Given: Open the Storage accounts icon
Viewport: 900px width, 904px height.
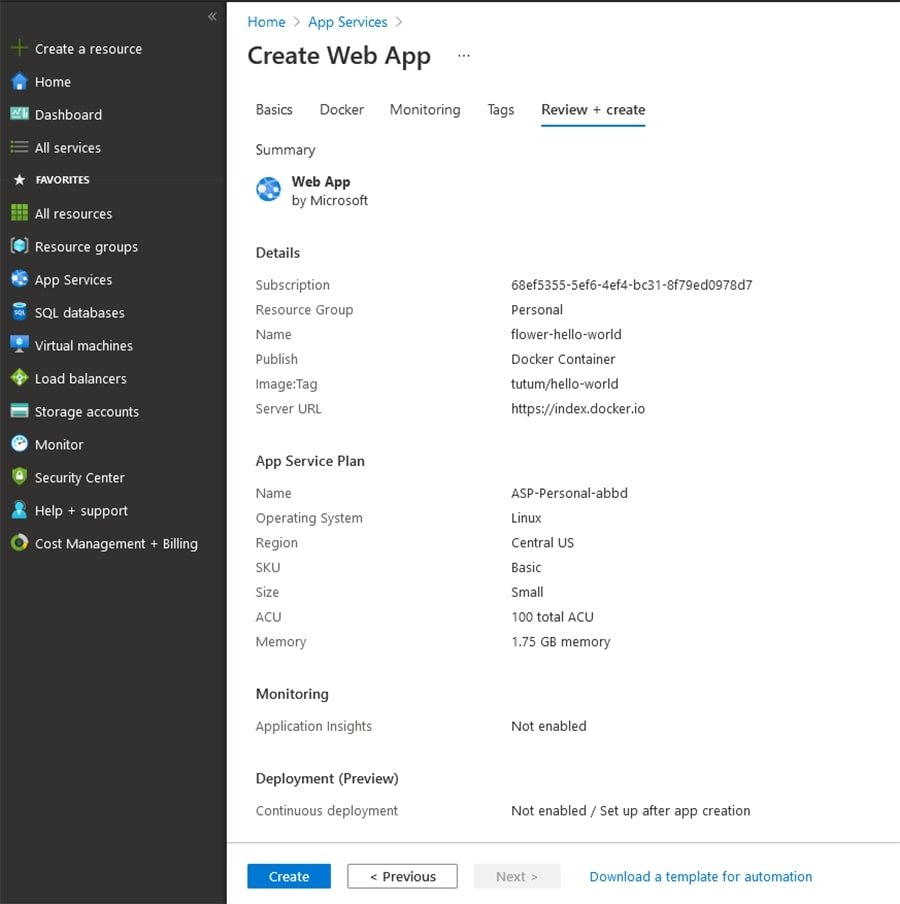Looking at the screenshot, I should click(x=18, y=411).
